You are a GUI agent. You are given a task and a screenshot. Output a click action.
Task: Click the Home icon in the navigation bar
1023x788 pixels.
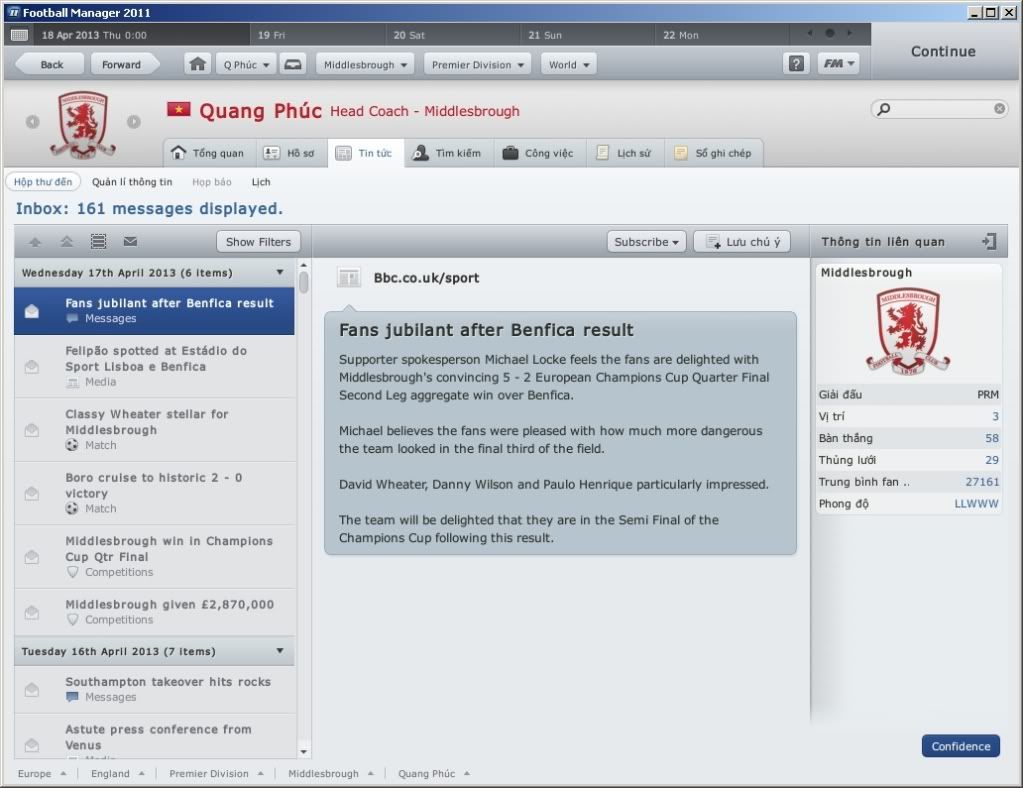(197, 64)
